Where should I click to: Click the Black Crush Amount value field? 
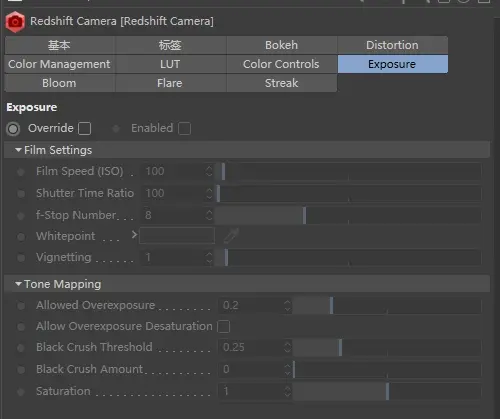pyautogui.click(x=251, y=369)
